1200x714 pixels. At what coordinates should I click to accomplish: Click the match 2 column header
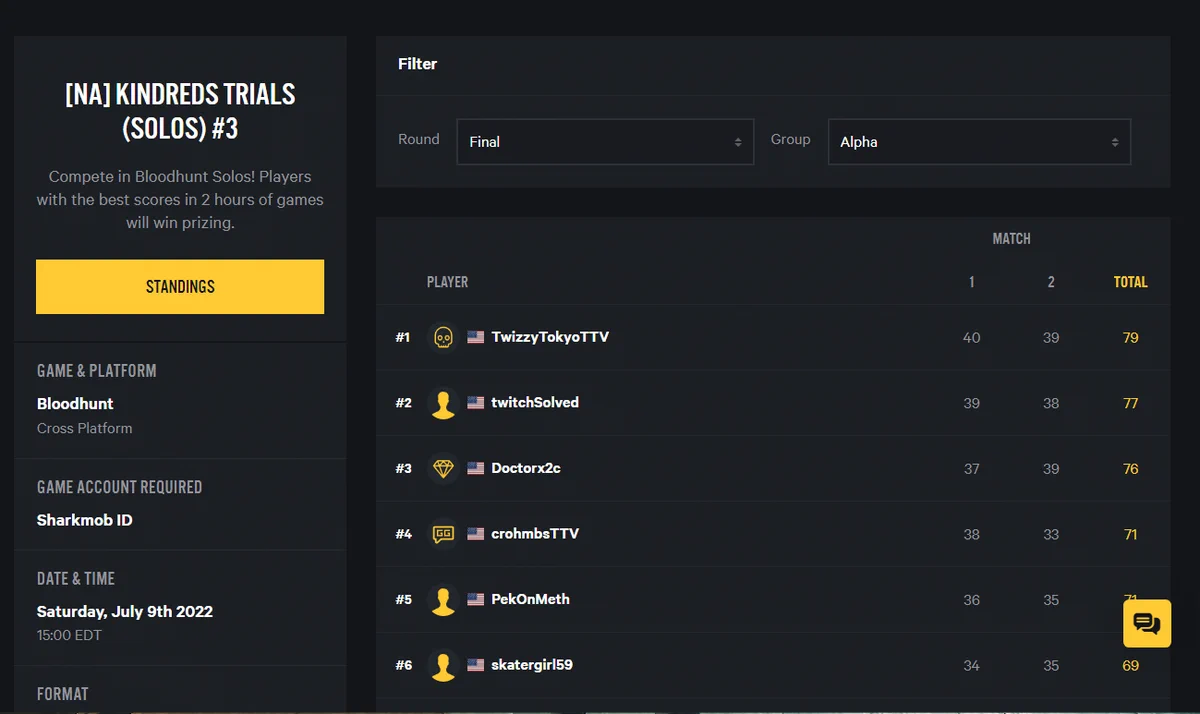click(x=1051, y=282)
